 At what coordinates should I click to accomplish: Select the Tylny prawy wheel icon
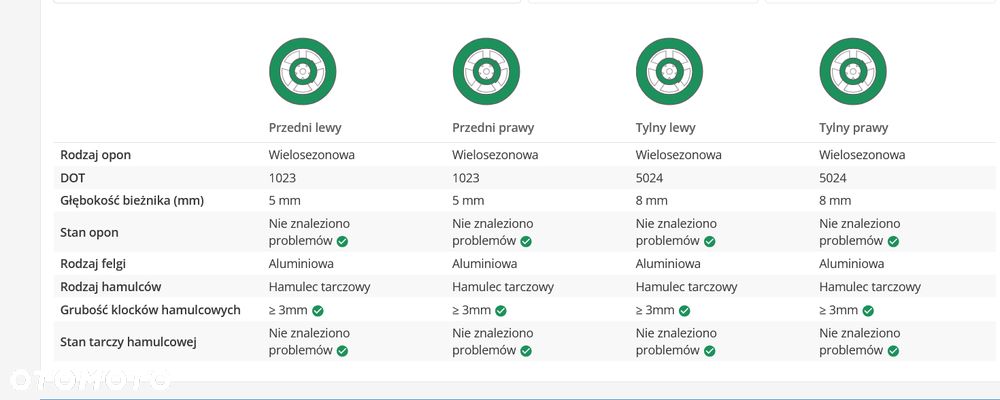pos(852,71)
